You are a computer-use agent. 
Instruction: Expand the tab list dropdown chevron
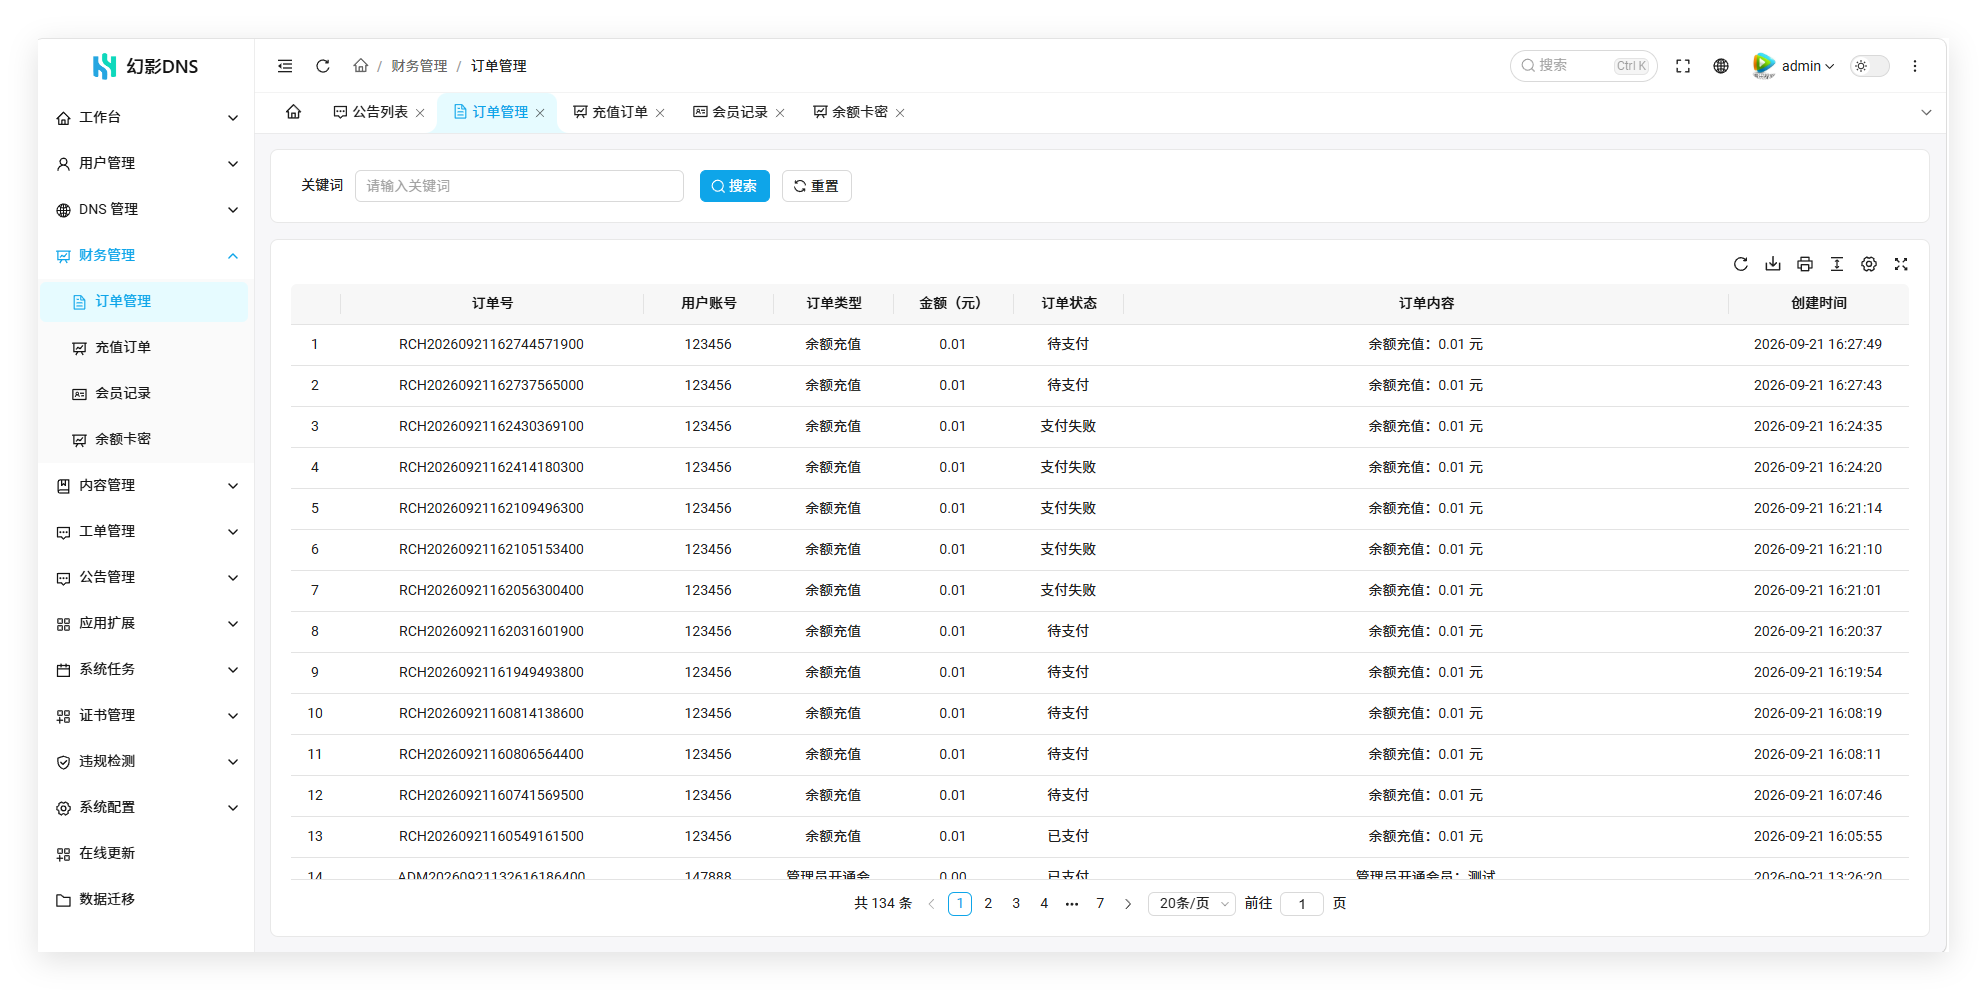1926,113
